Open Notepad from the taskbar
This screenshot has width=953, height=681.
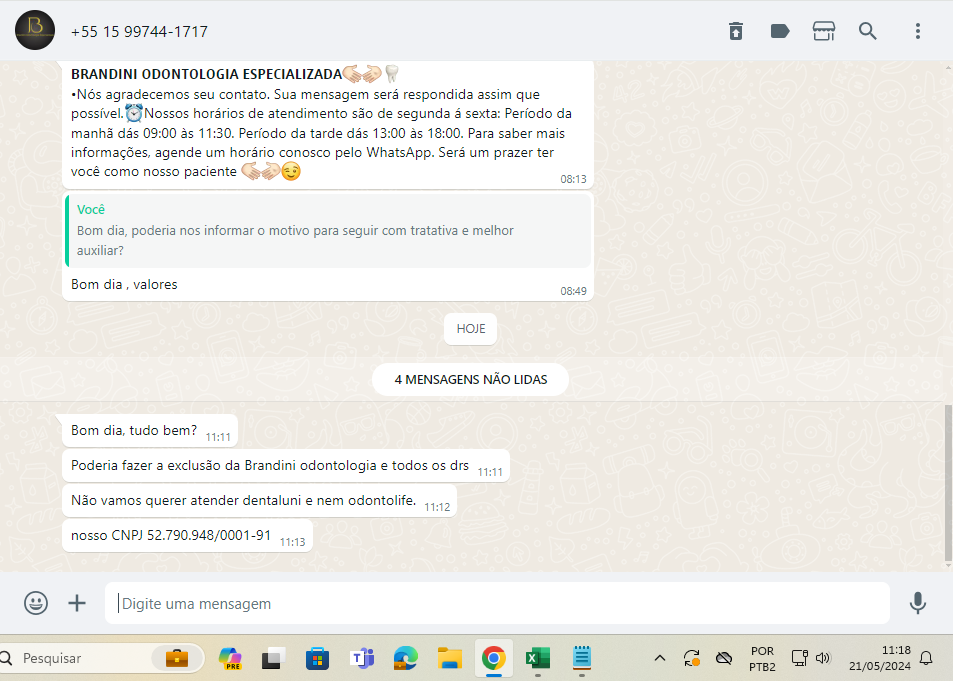(582, 658)
